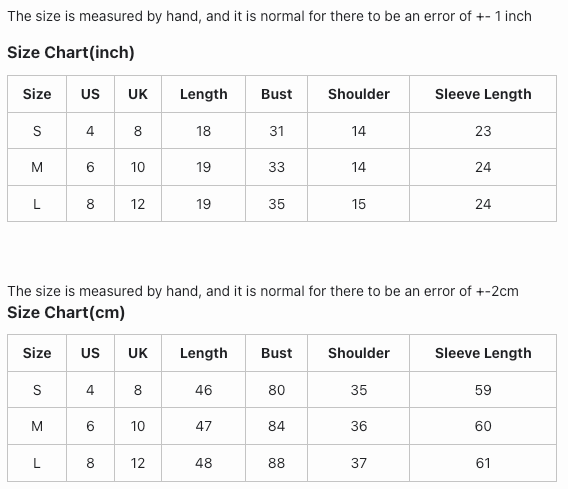Select the Sleeve Length header in inch table
Image resolution: width=568 pixels, height=489 pixels.
pyautogui.click(x=483, y=94)
